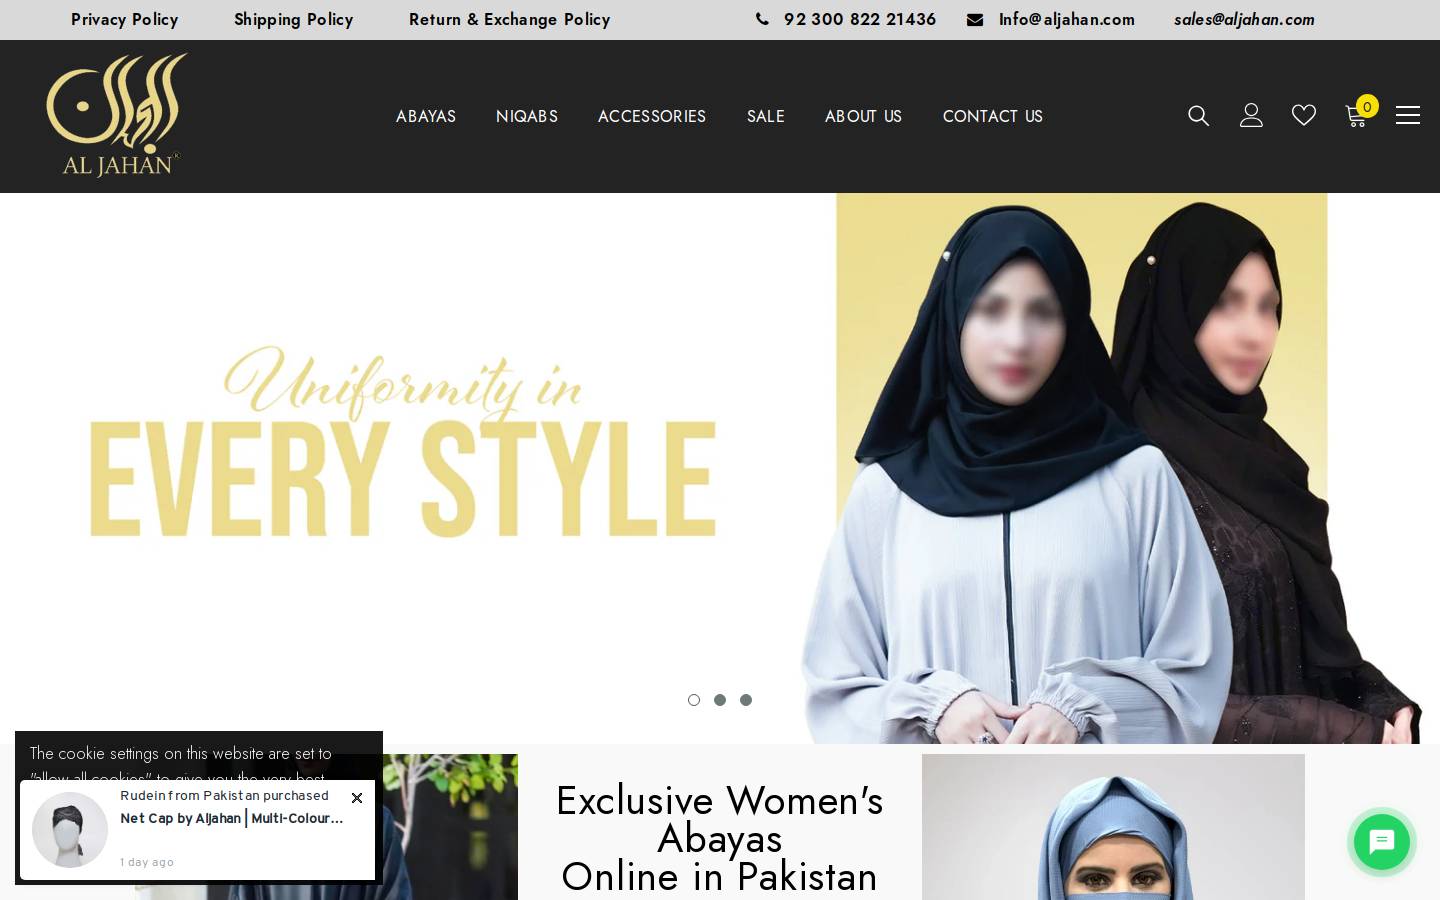The height and width of the screenshot is (900, 1440).
Task: Open the Contact Us page
Action: click(993, 116)
